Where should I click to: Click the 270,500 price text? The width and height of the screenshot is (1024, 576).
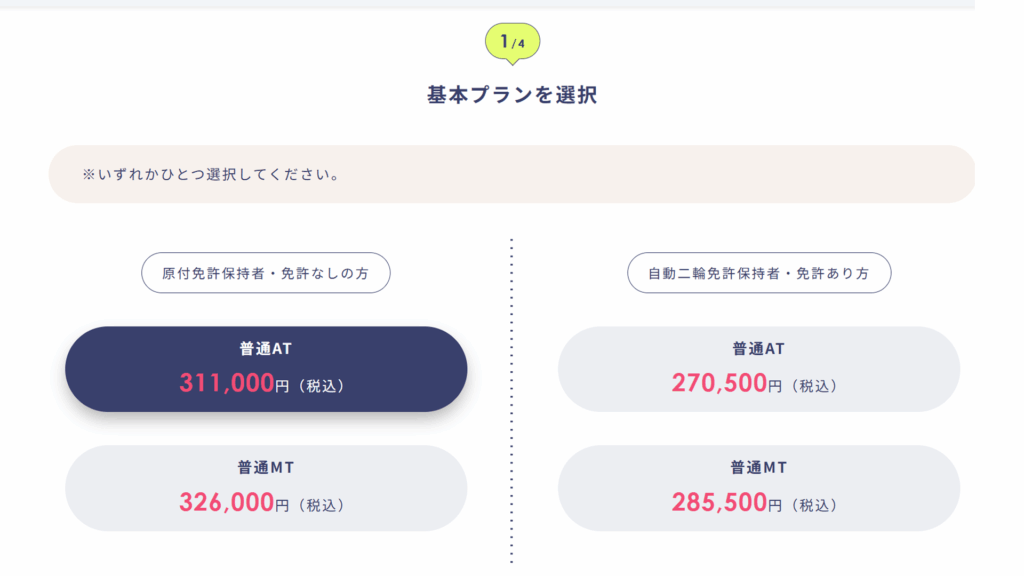point(719,383)
